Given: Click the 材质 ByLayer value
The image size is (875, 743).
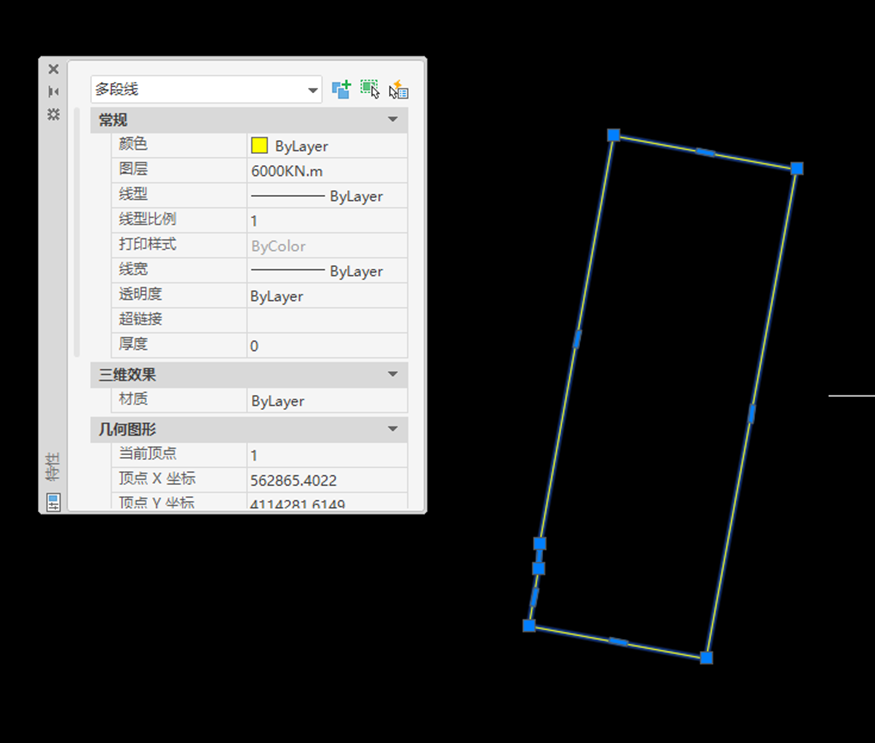Looking at the screenshot, I should [327, 401].
